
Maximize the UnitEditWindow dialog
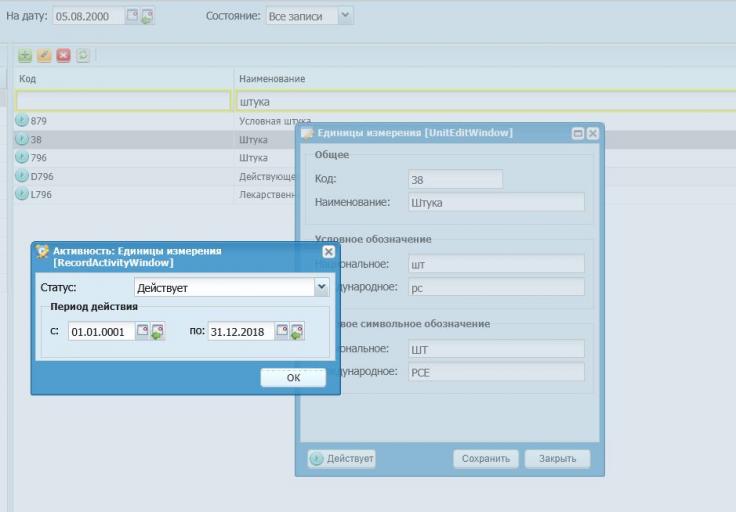coord(578,134)
